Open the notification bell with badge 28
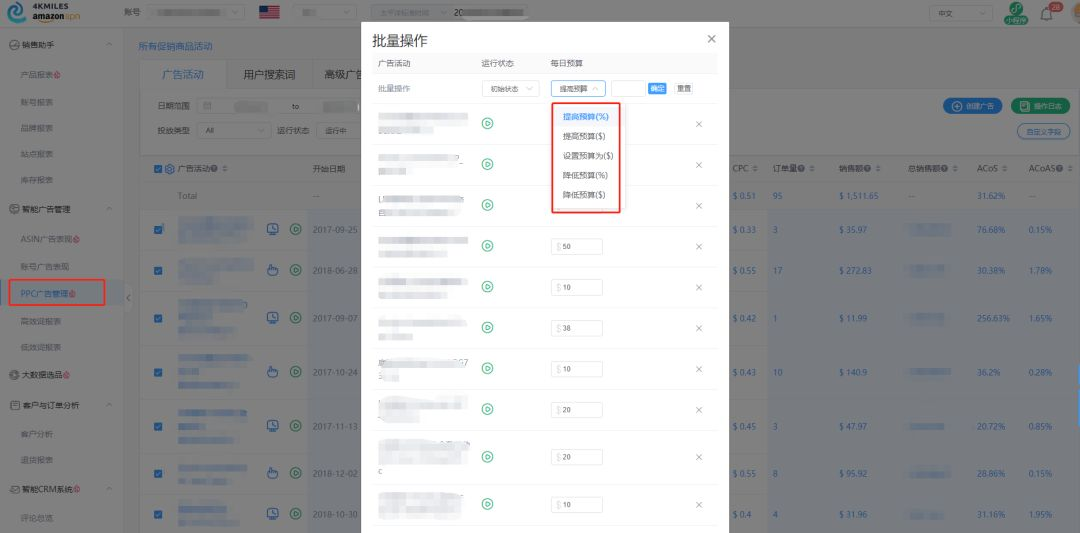This screenshot has width=1080, height=533. click(1047, 13)
